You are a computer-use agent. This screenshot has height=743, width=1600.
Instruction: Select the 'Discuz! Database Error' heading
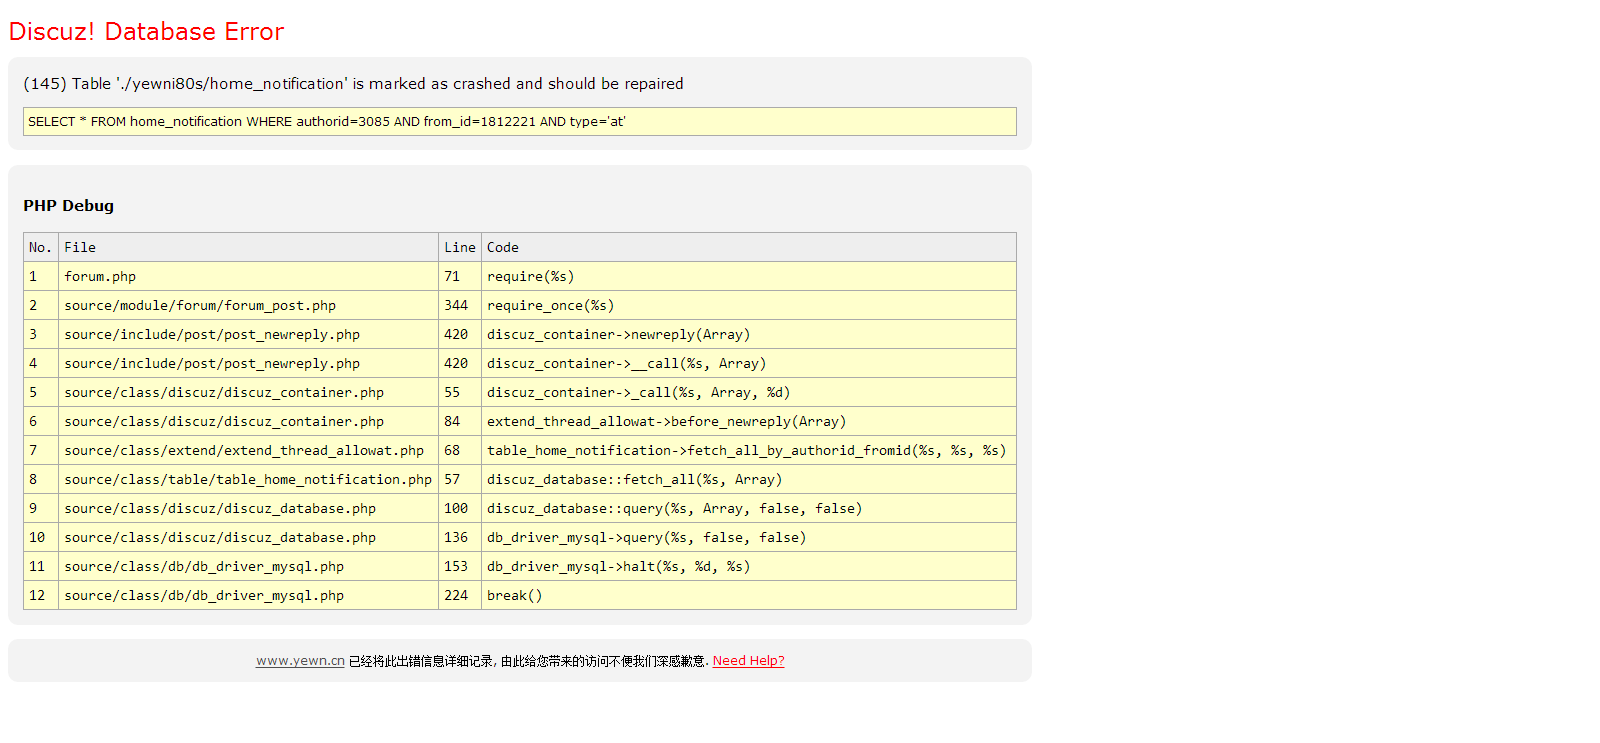pyautogui.click(x=146, y=31)
